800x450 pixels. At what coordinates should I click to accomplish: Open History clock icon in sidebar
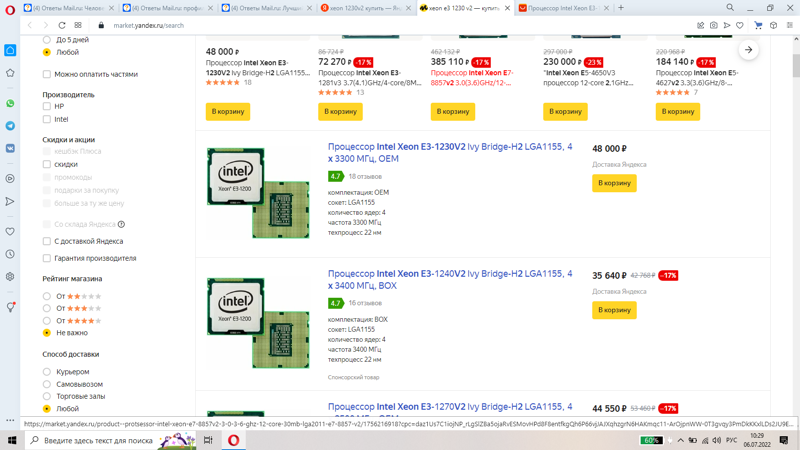click(x=10, y=254)
